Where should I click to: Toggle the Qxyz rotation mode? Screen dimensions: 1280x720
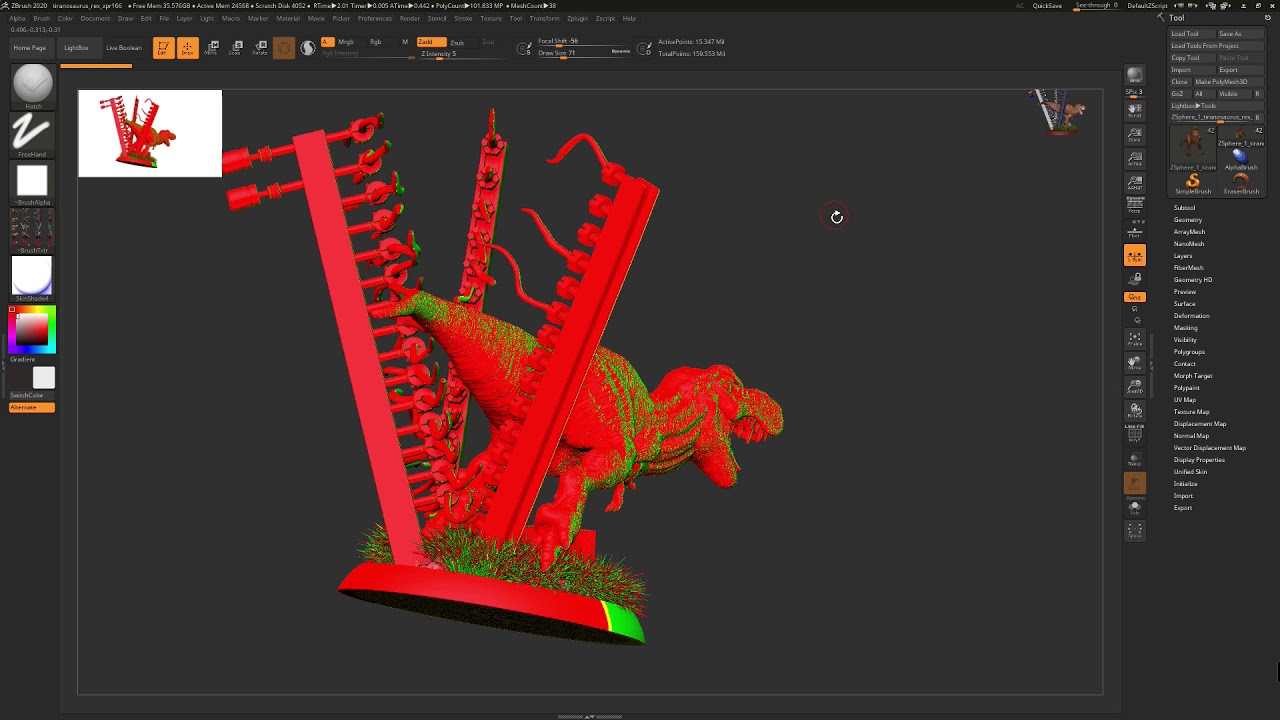click(1135, 297)
